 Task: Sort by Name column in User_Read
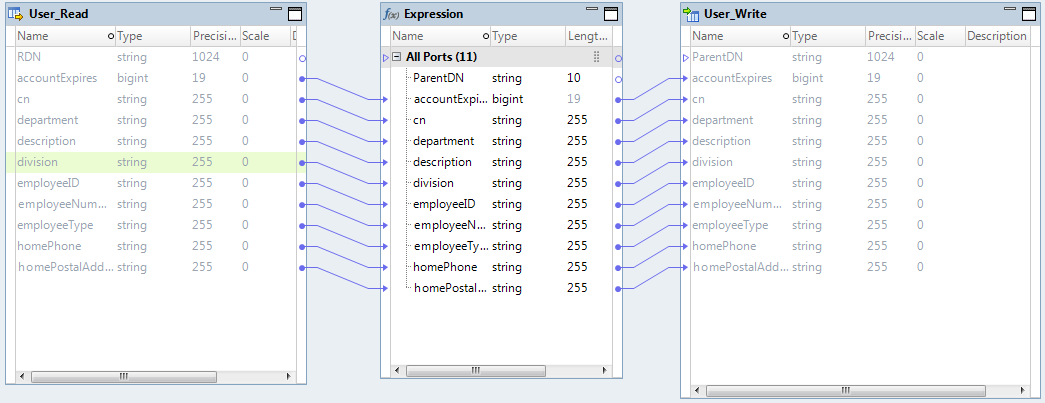[60, 35]
